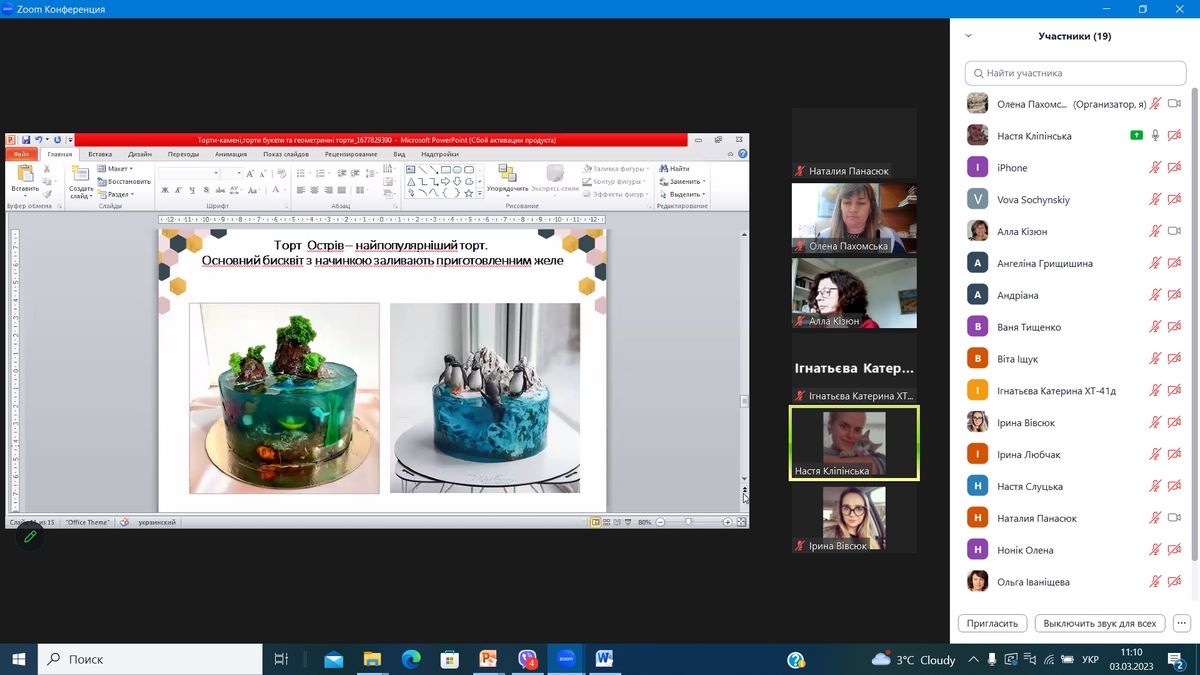Click the camera icon next to Алла Кізюн
Image resolution: width=1200 pixels, height=675 pixels.
[x=1175, y=232]
